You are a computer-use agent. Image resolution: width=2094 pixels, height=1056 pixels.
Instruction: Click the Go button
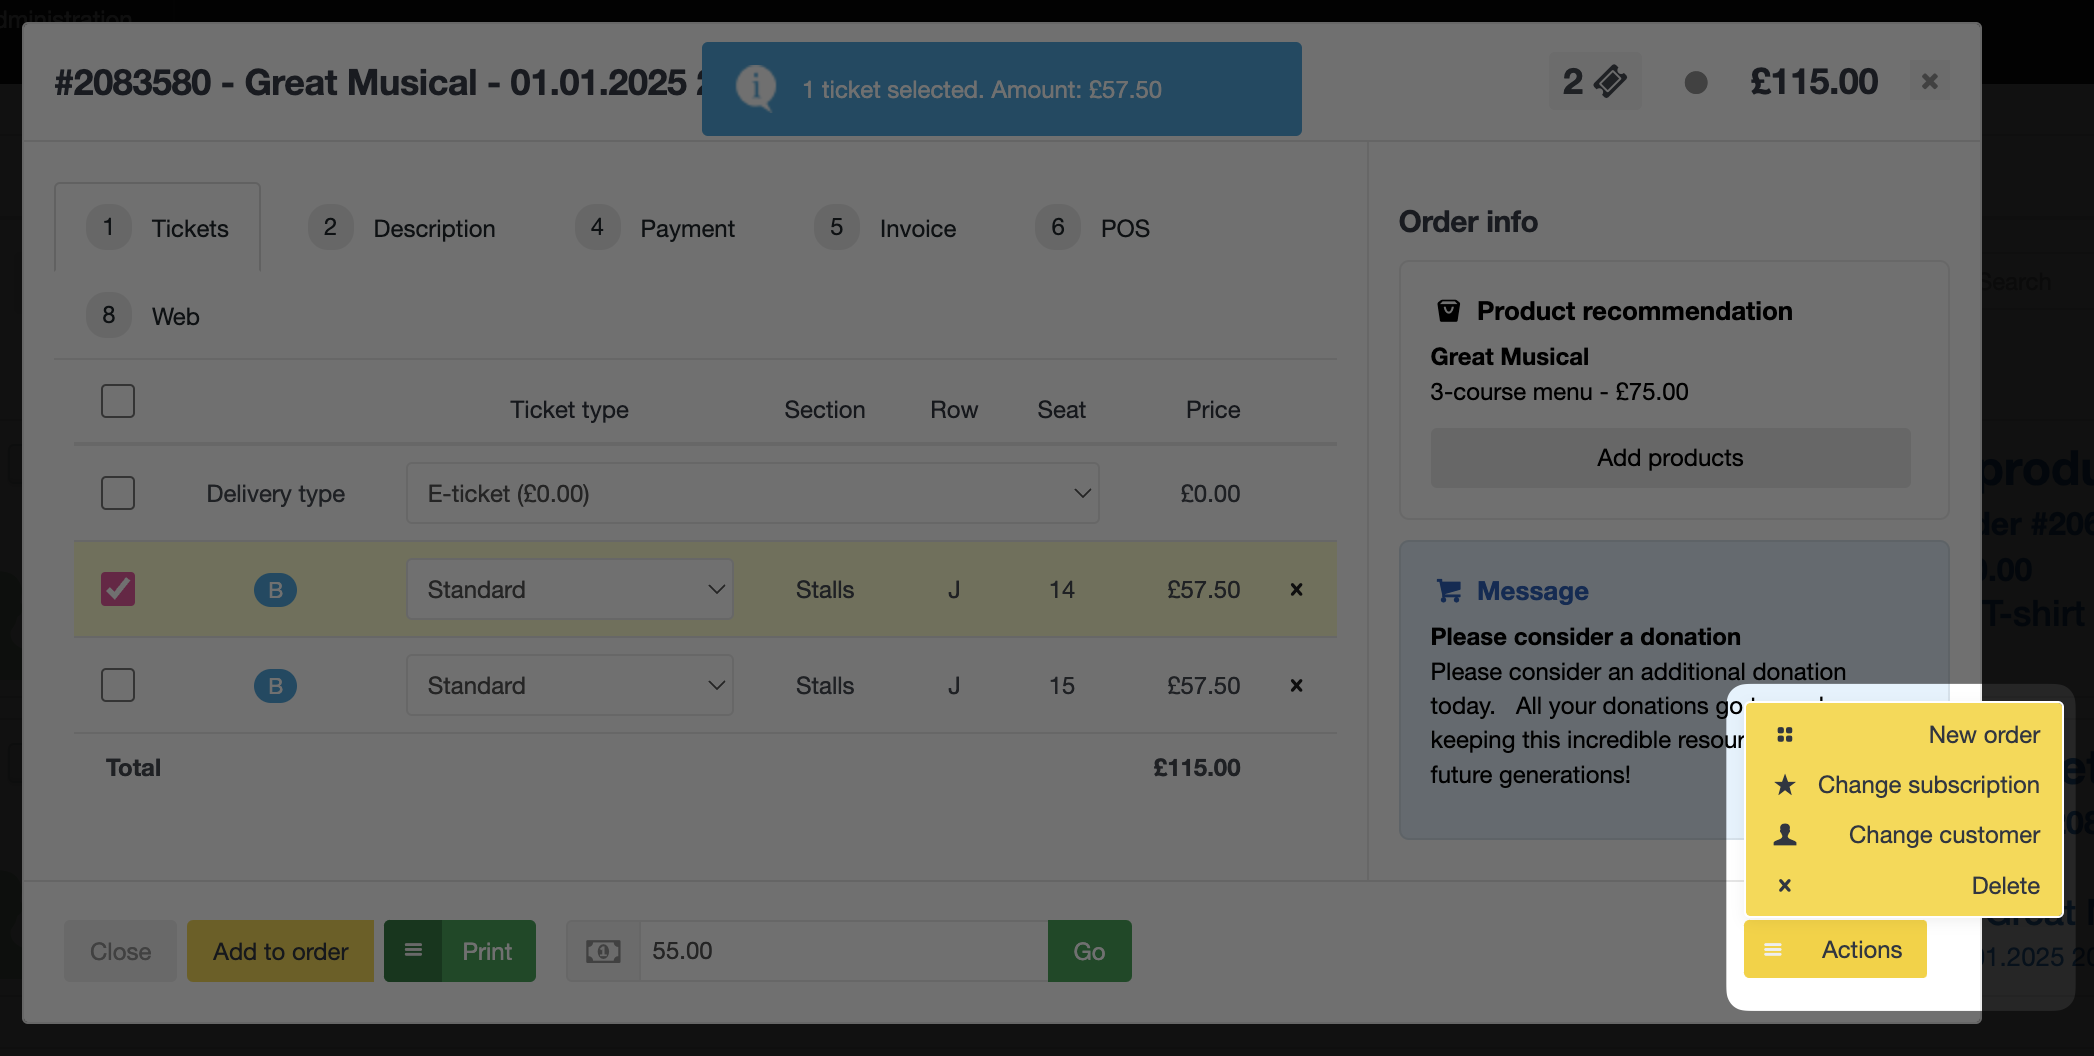[1090, 951]
